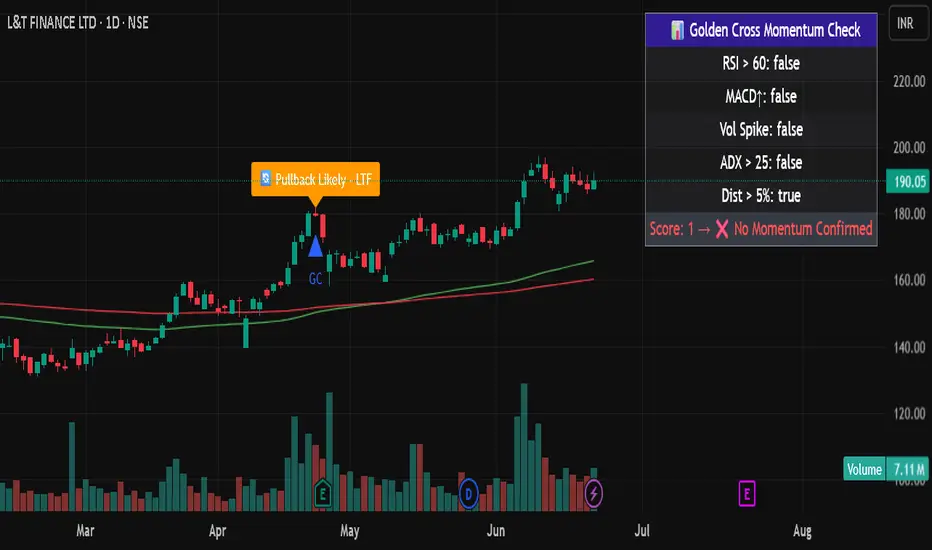Click the 120.00 price axis label

click(x=909, y=413)
